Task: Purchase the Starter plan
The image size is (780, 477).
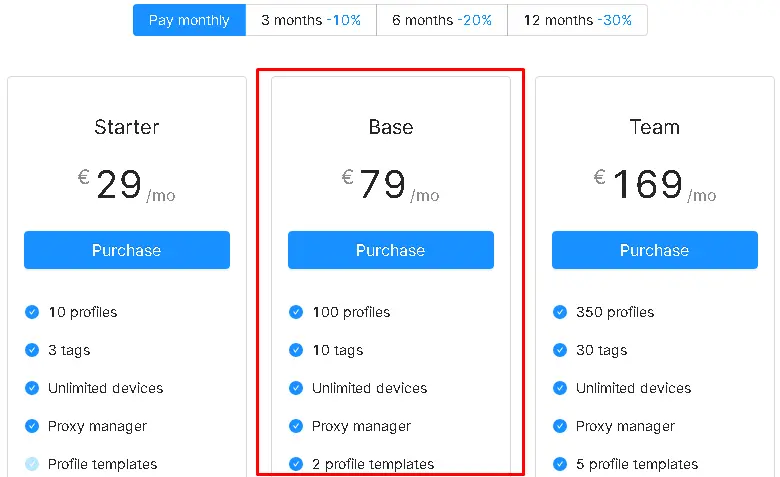Action: [127, 250]
